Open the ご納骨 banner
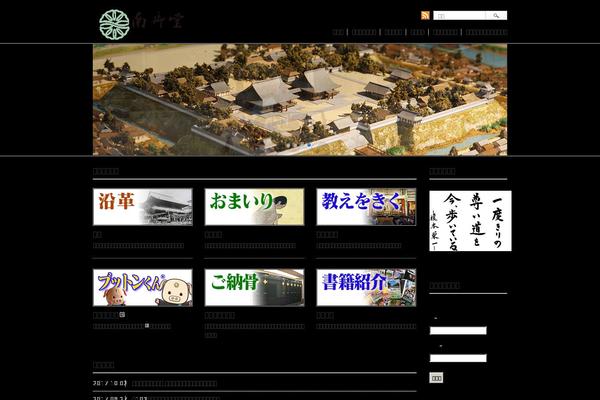Viewport: 600px width, 400px height. [254, 287]
